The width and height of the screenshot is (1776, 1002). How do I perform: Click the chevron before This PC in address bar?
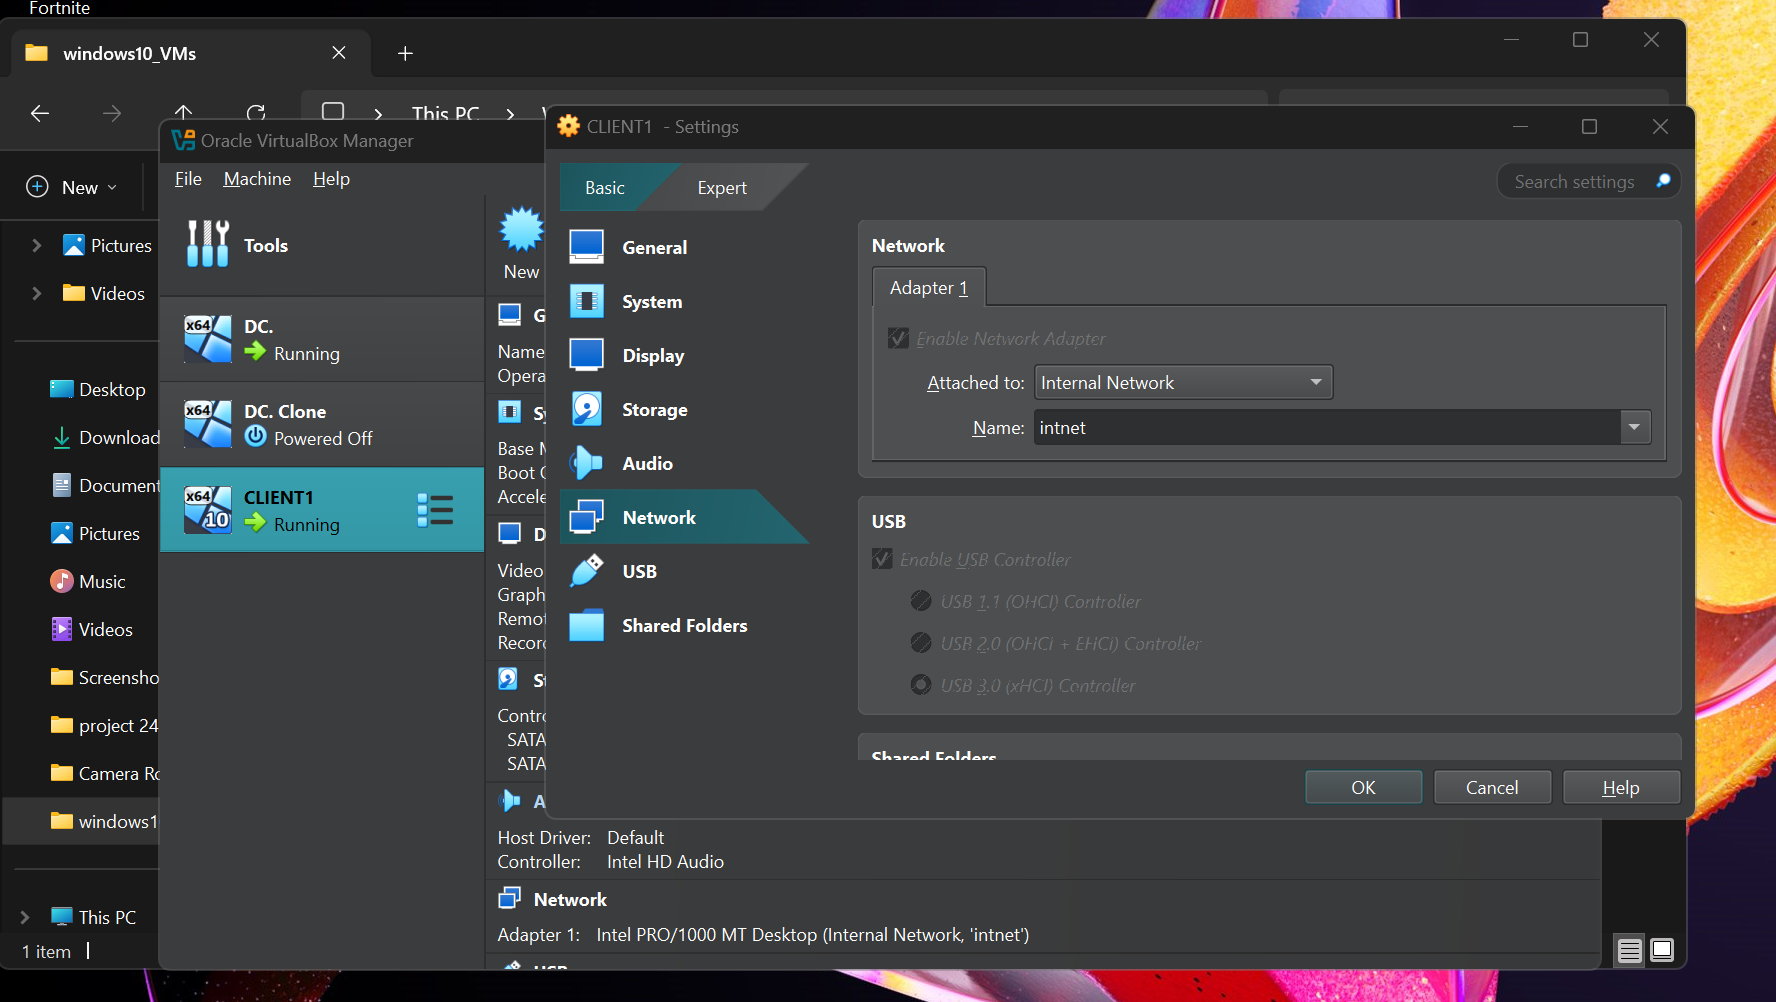point(378,114)
